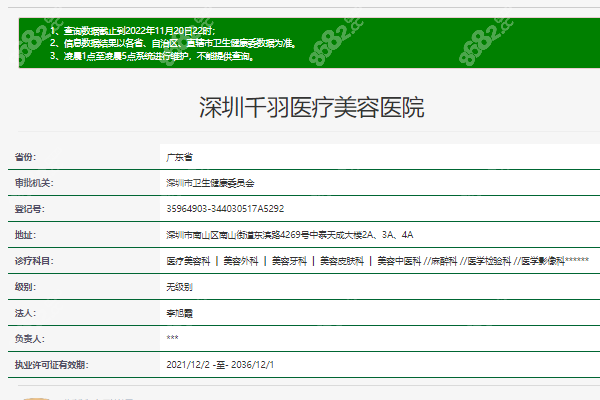This screenshot has width=600, height=400.
Task: Select the 地址 label
Action: coord(25,235)
